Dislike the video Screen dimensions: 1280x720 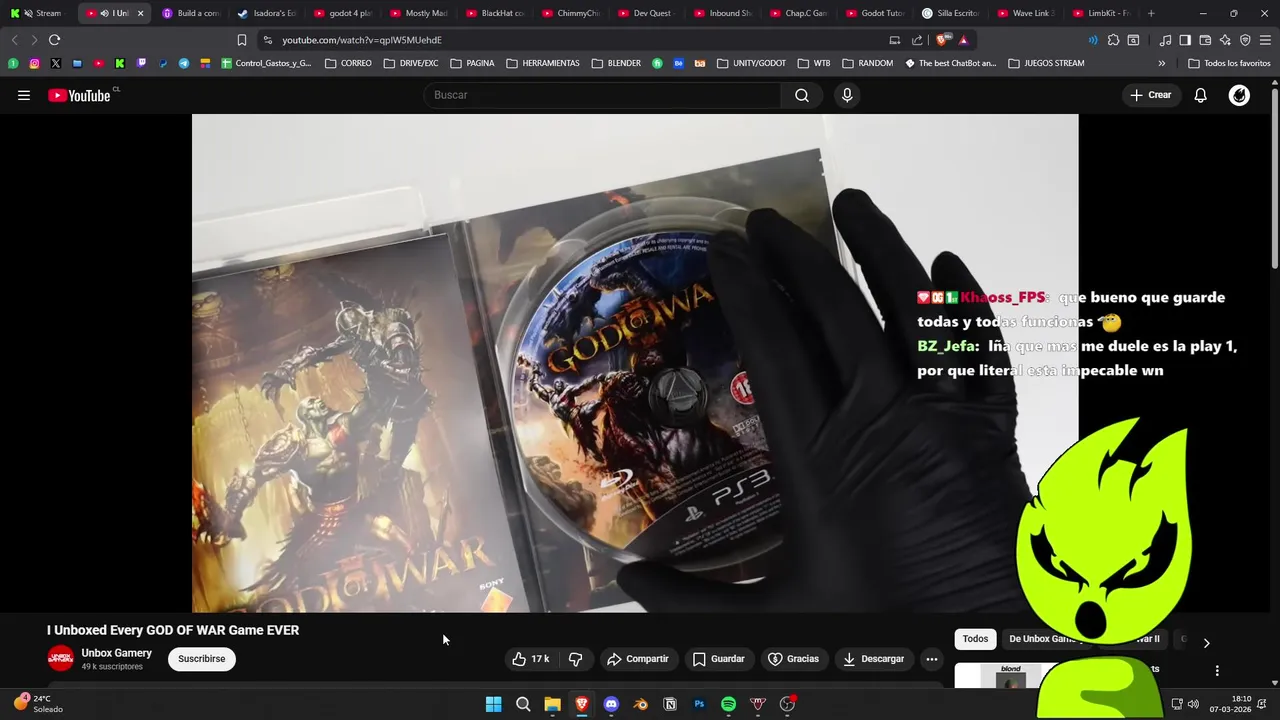[576, 659]
